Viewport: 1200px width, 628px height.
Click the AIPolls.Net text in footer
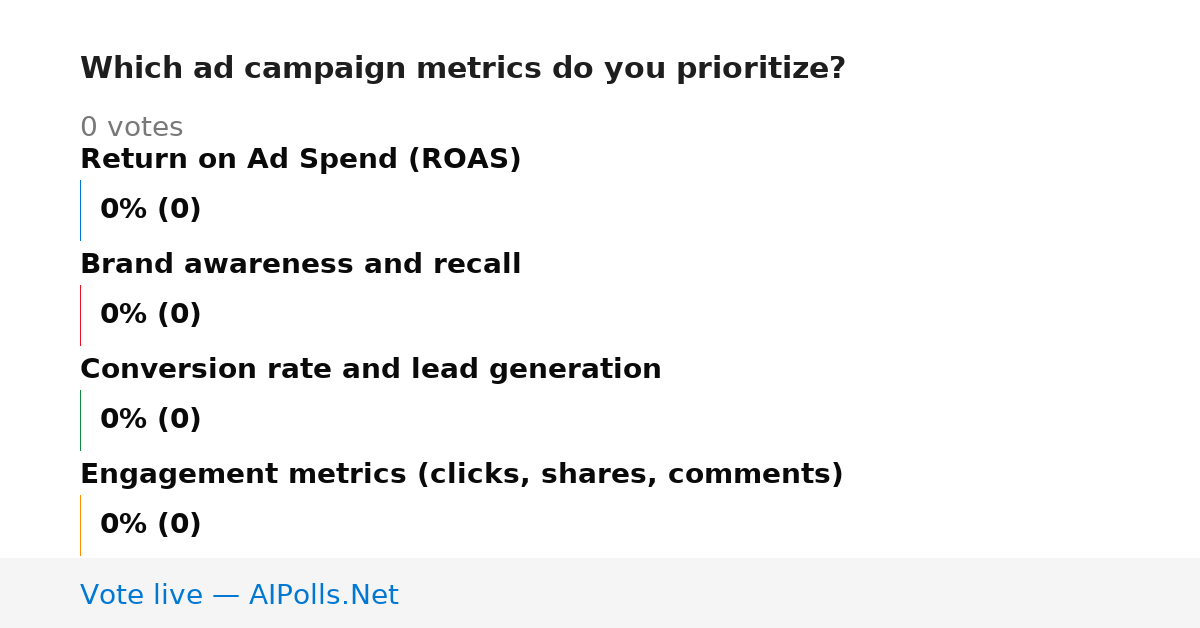323,595
